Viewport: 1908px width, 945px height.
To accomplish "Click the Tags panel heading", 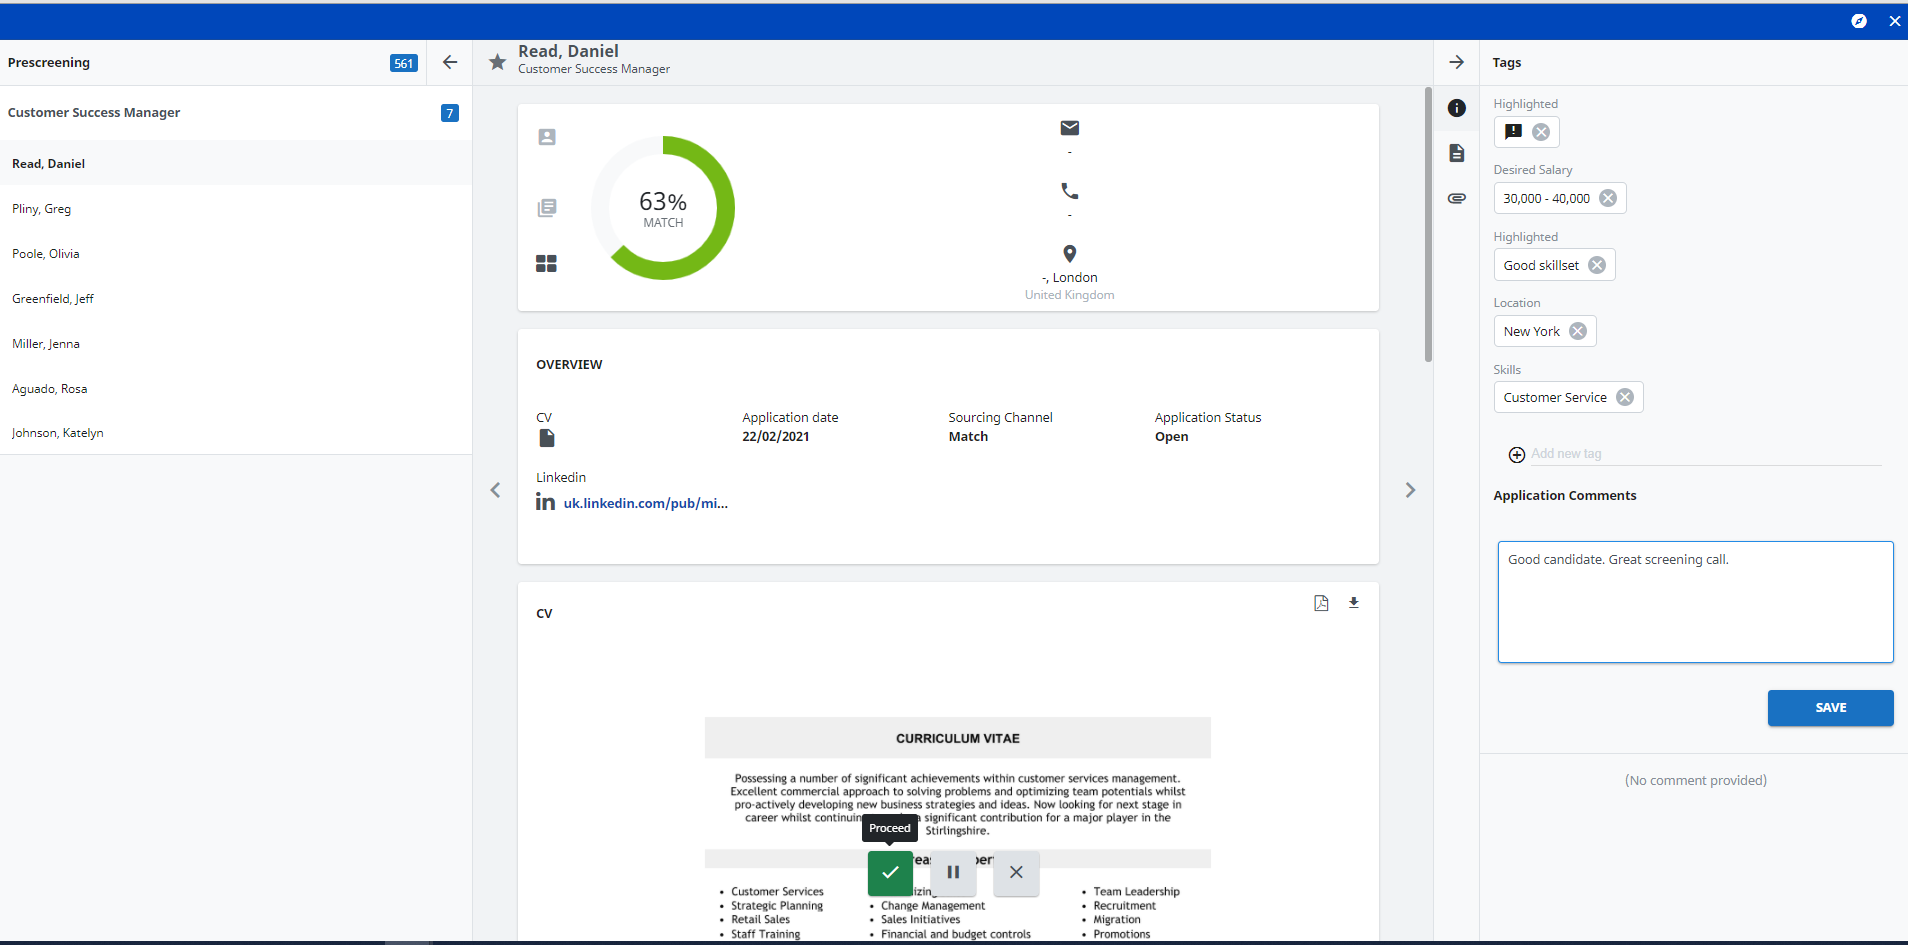I will pos(1507,62).
